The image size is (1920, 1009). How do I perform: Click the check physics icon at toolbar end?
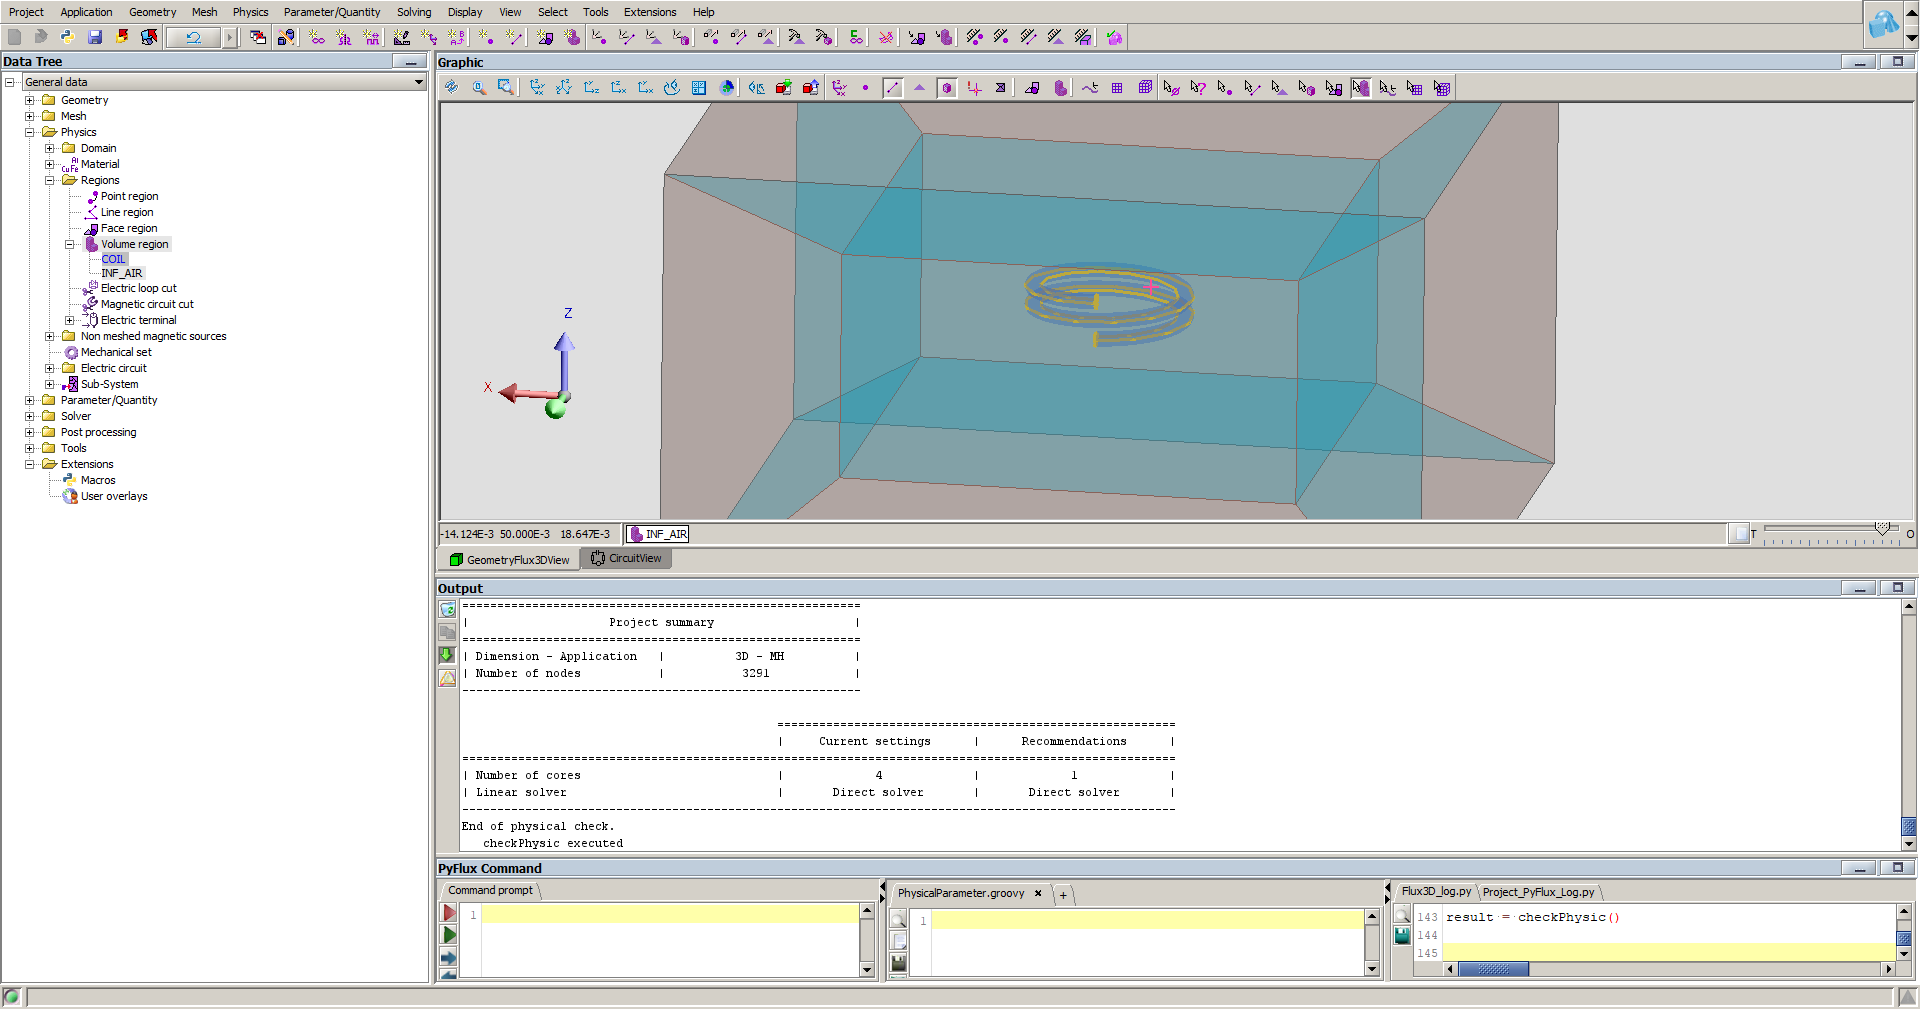point(1114,37)
